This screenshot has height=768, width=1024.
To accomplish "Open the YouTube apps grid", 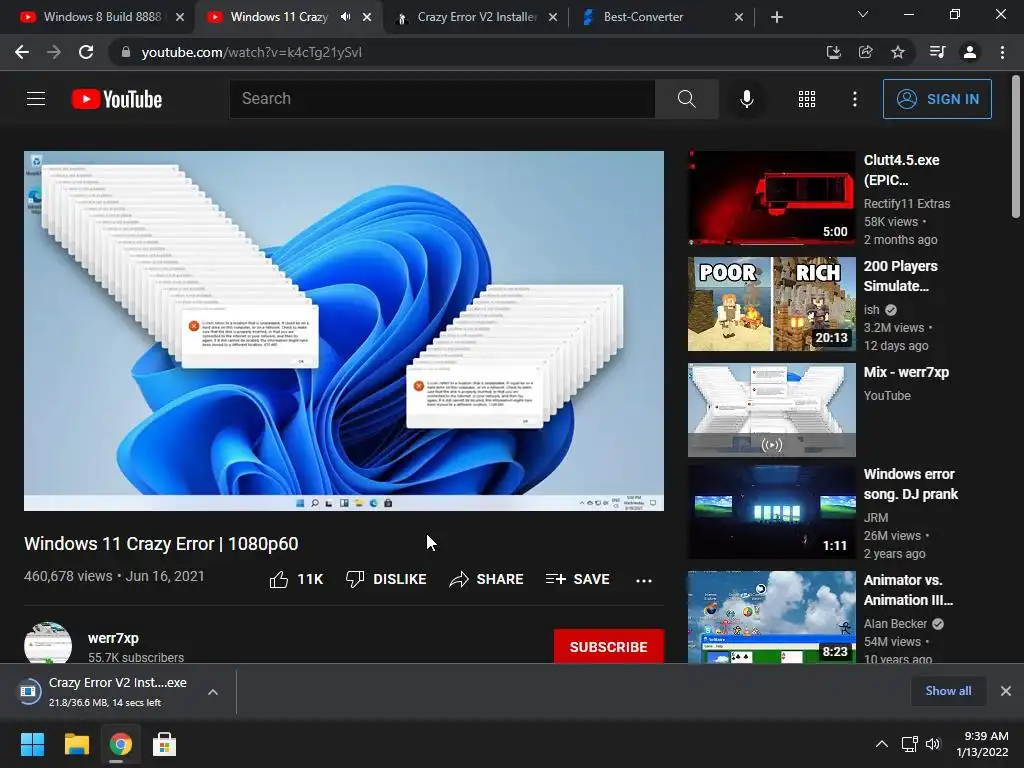I will [x=807, y=99].
